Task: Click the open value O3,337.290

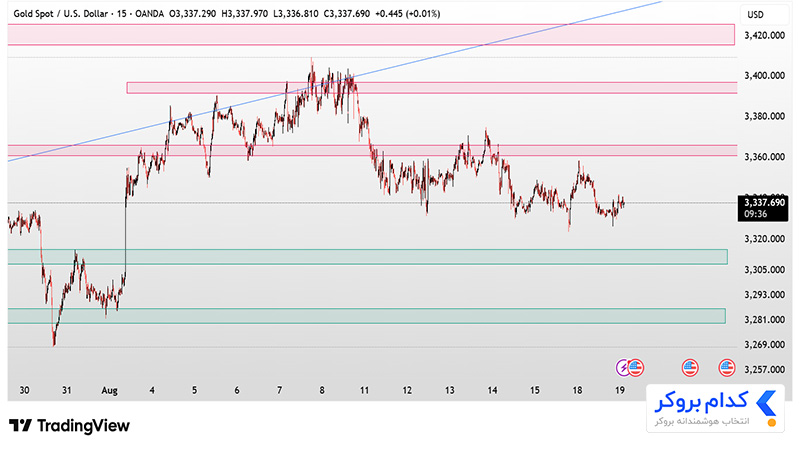Action: click(192, 14)
